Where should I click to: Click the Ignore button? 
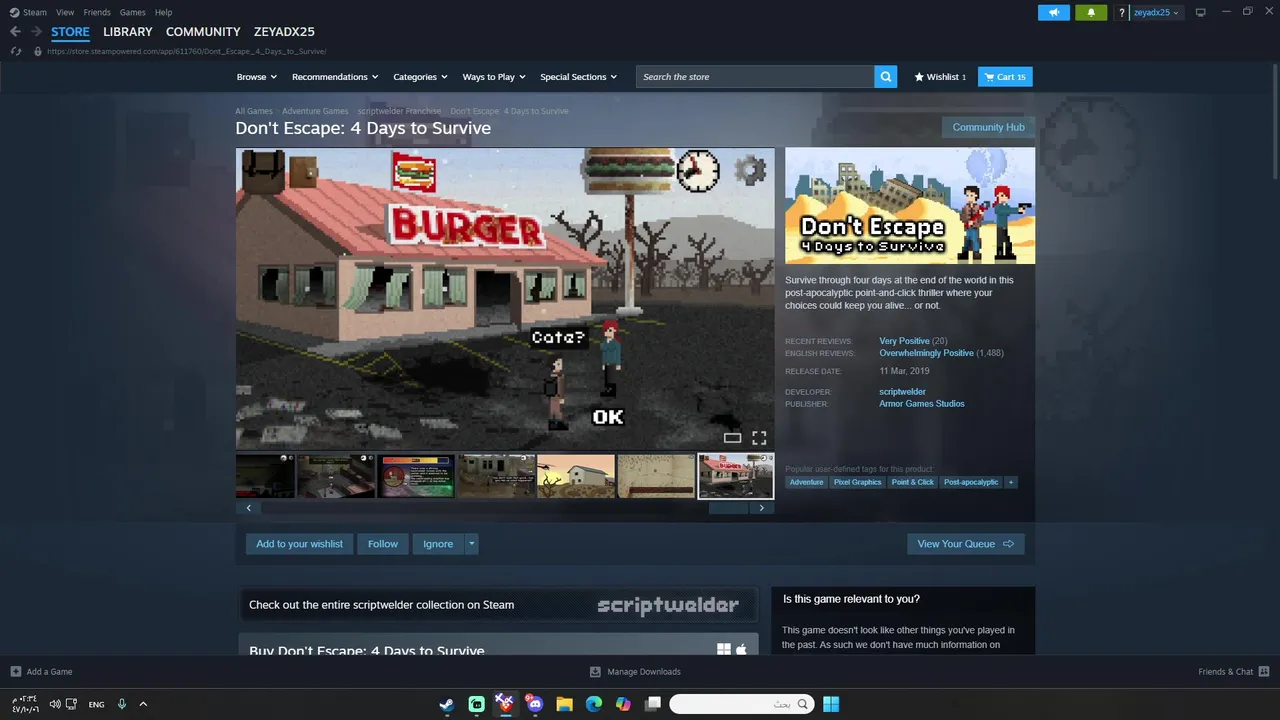coord(438,544)
